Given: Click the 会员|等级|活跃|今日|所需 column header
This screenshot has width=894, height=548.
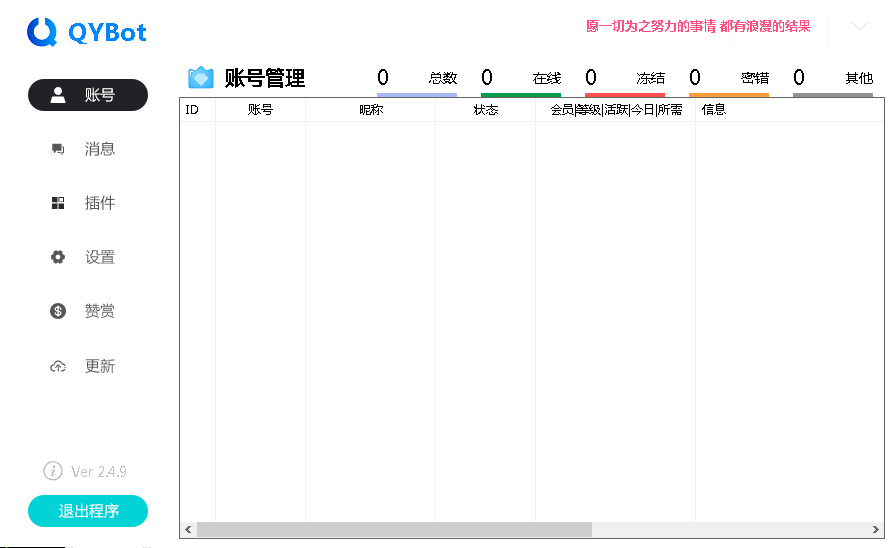Looking at the screenshot, I should click(616, 110).
